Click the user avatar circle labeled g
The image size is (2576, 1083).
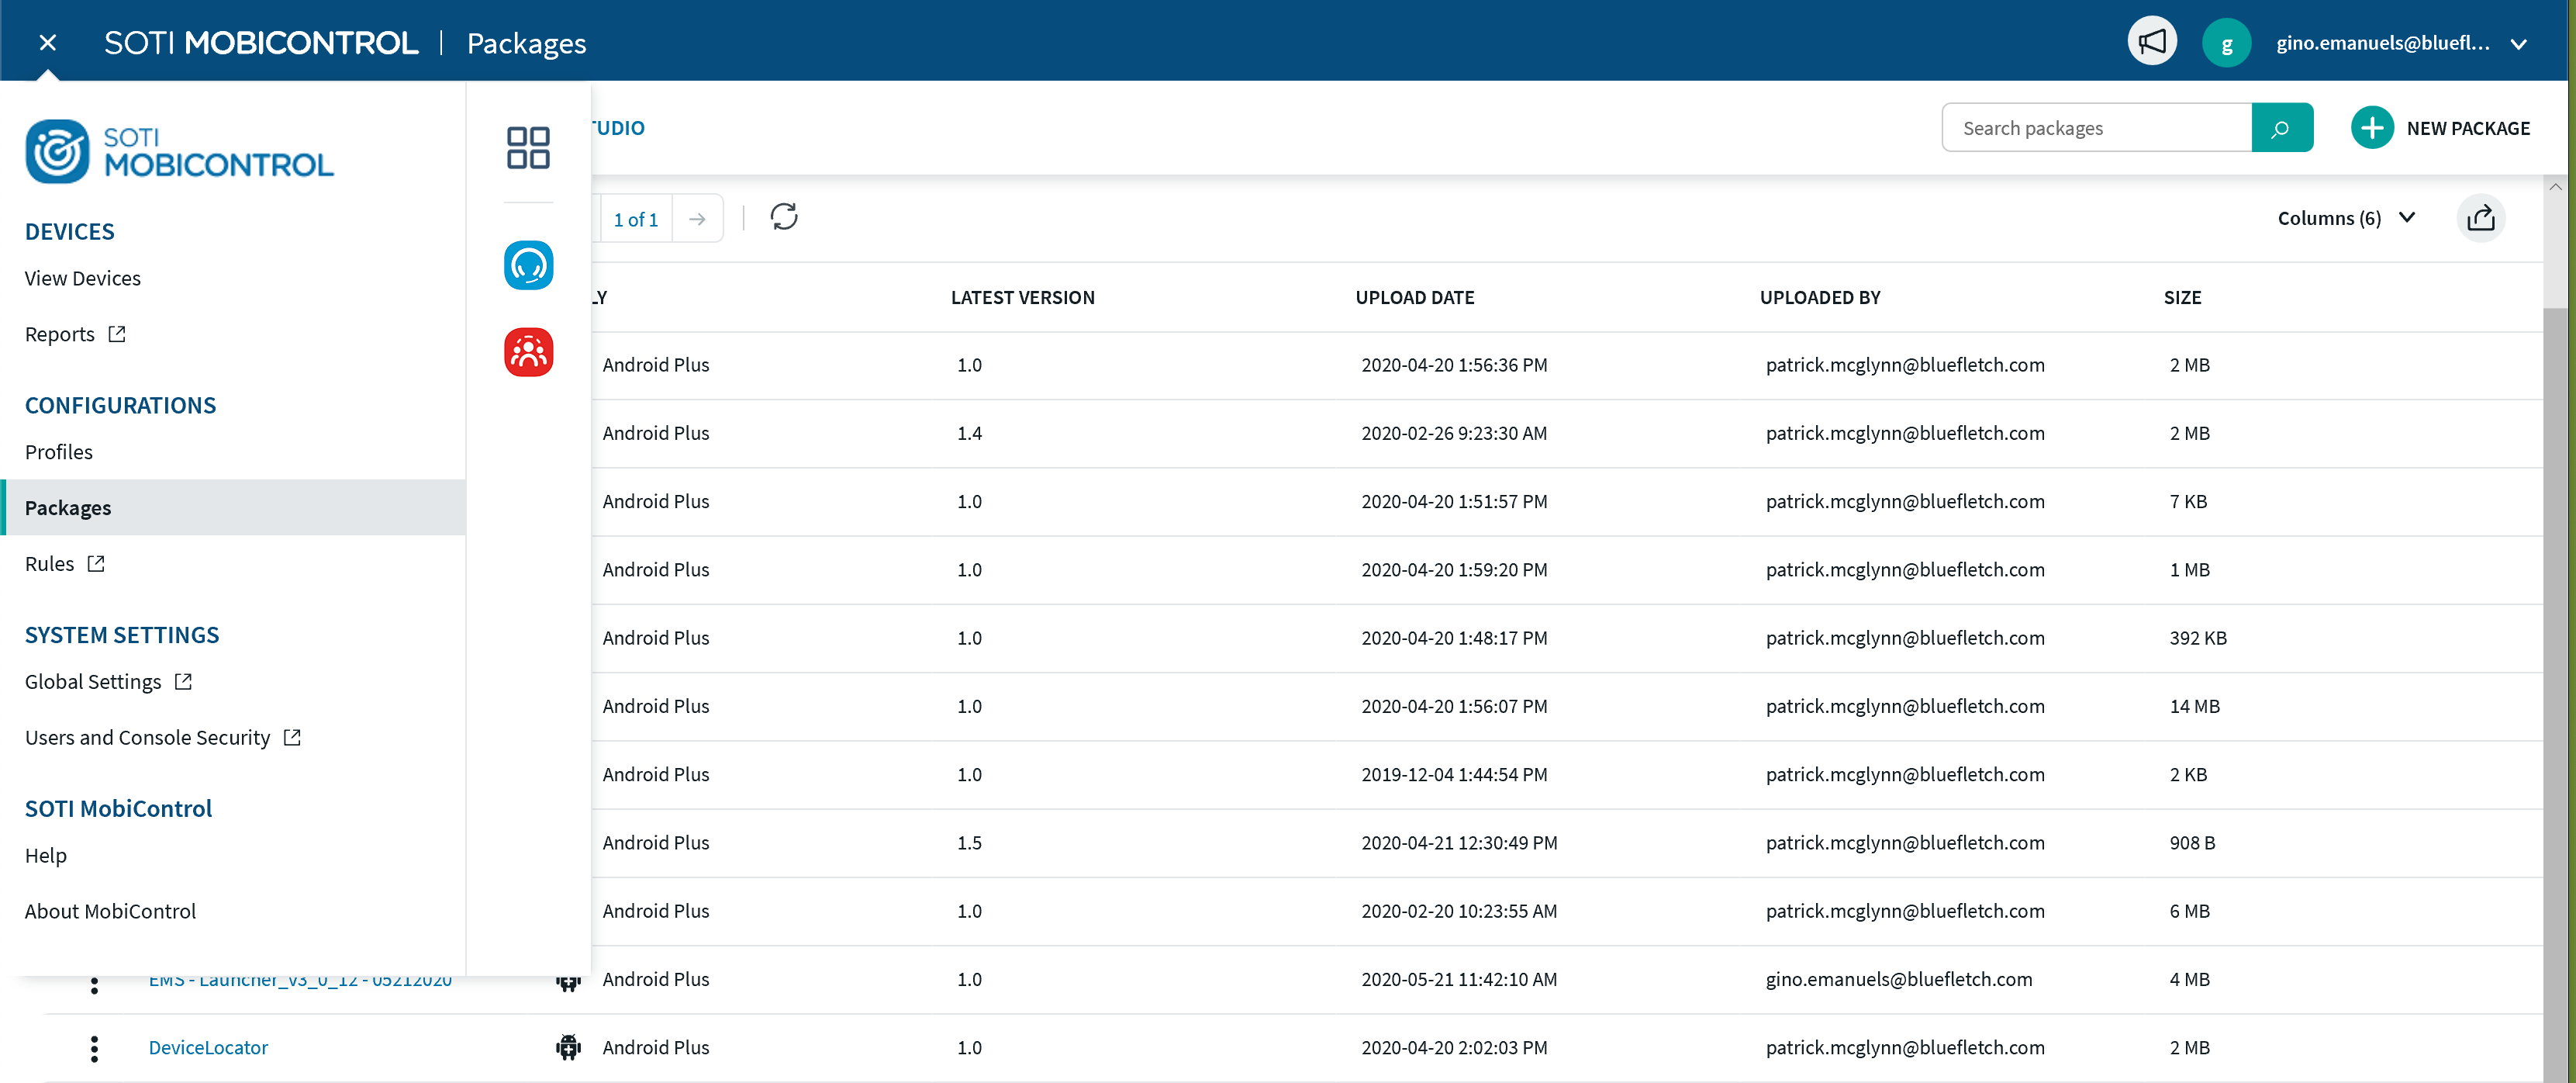pyautogui.click(x=2226, y=43)
